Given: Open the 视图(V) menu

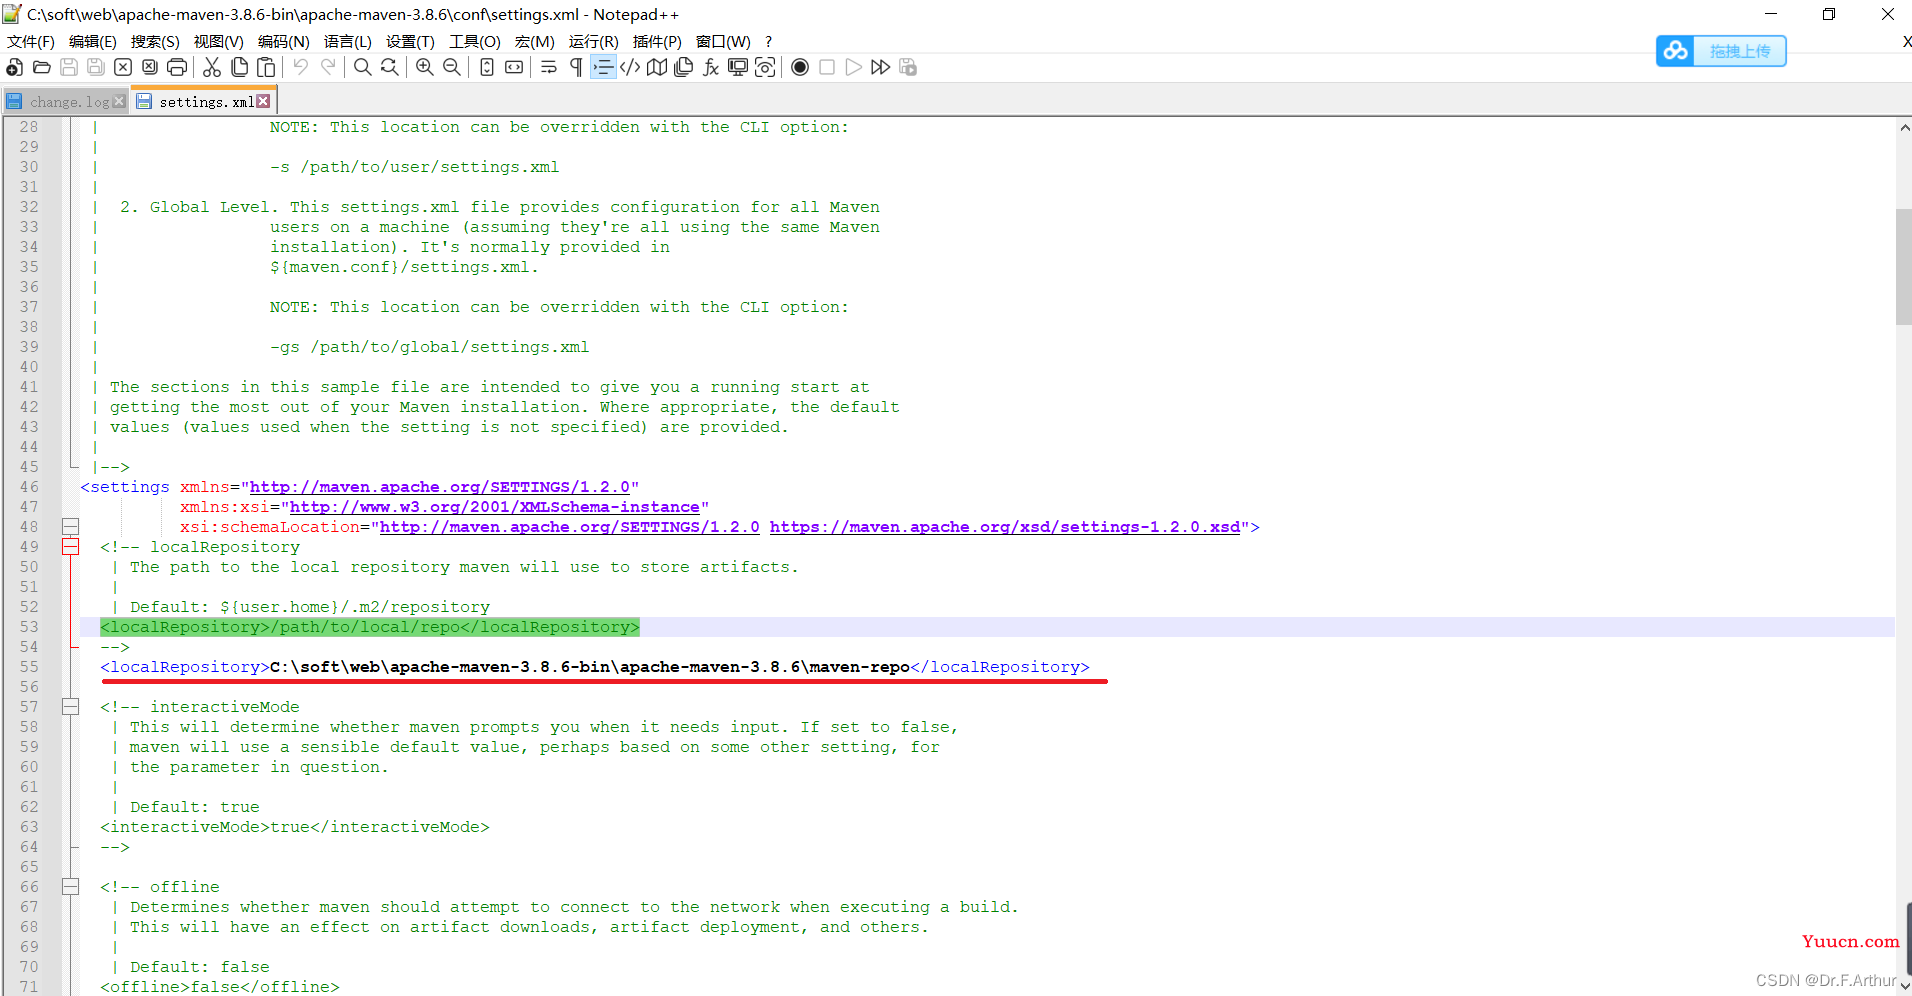Looking at the screenshot, I should 219,41.
